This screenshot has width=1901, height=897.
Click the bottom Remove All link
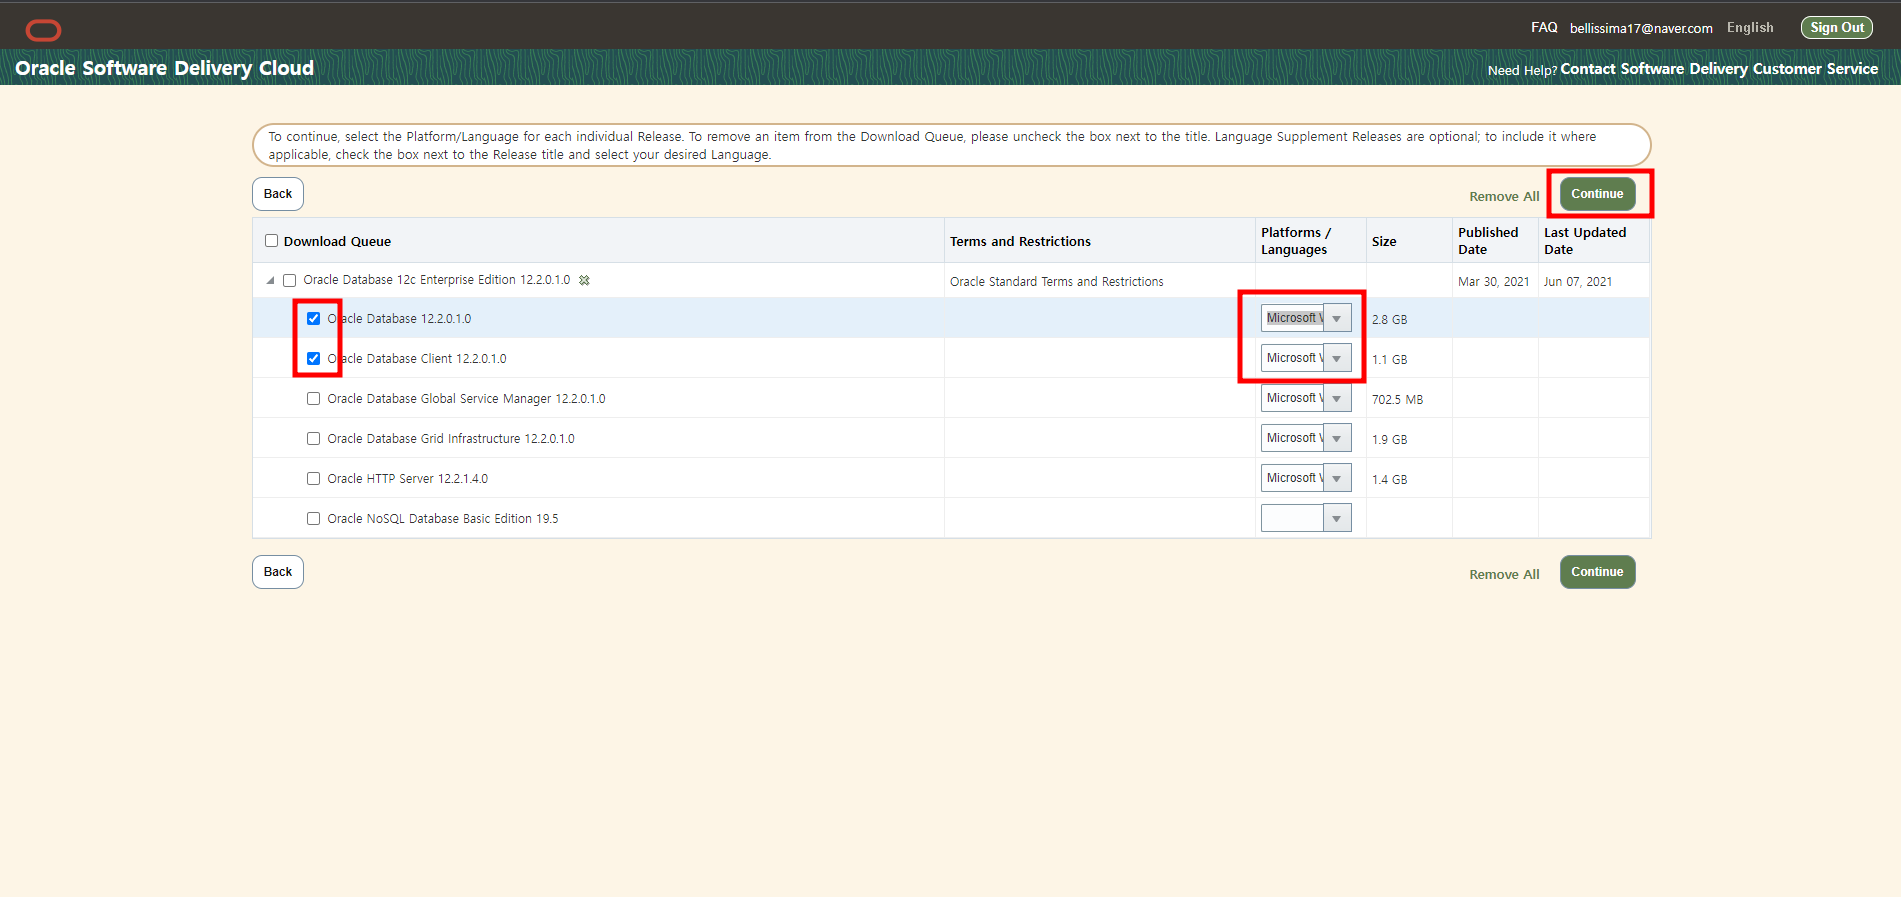coord(1504,575)
